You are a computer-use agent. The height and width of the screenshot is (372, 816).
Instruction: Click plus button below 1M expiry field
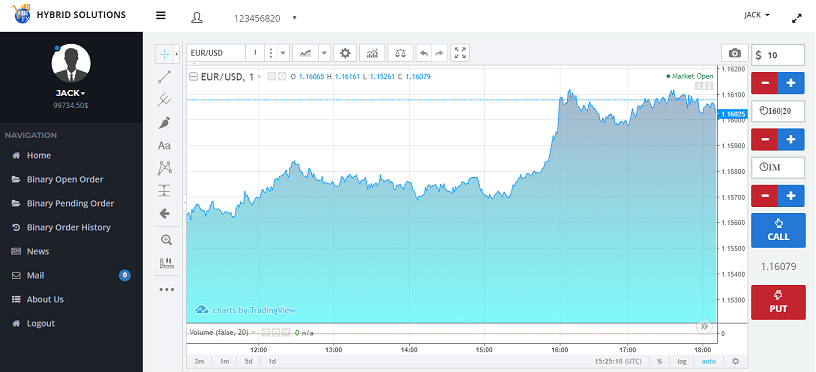791,196
